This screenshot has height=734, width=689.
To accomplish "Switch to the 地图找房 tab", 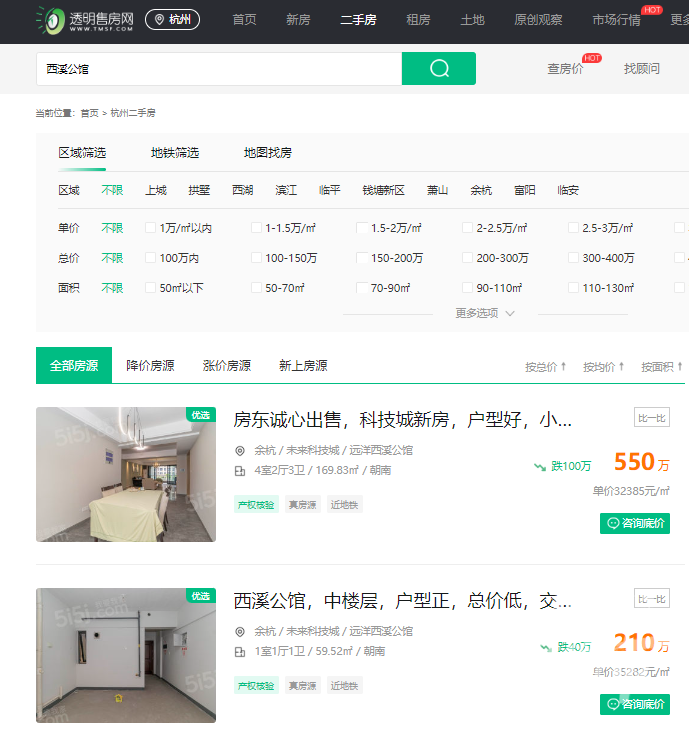I will (268, 153).
